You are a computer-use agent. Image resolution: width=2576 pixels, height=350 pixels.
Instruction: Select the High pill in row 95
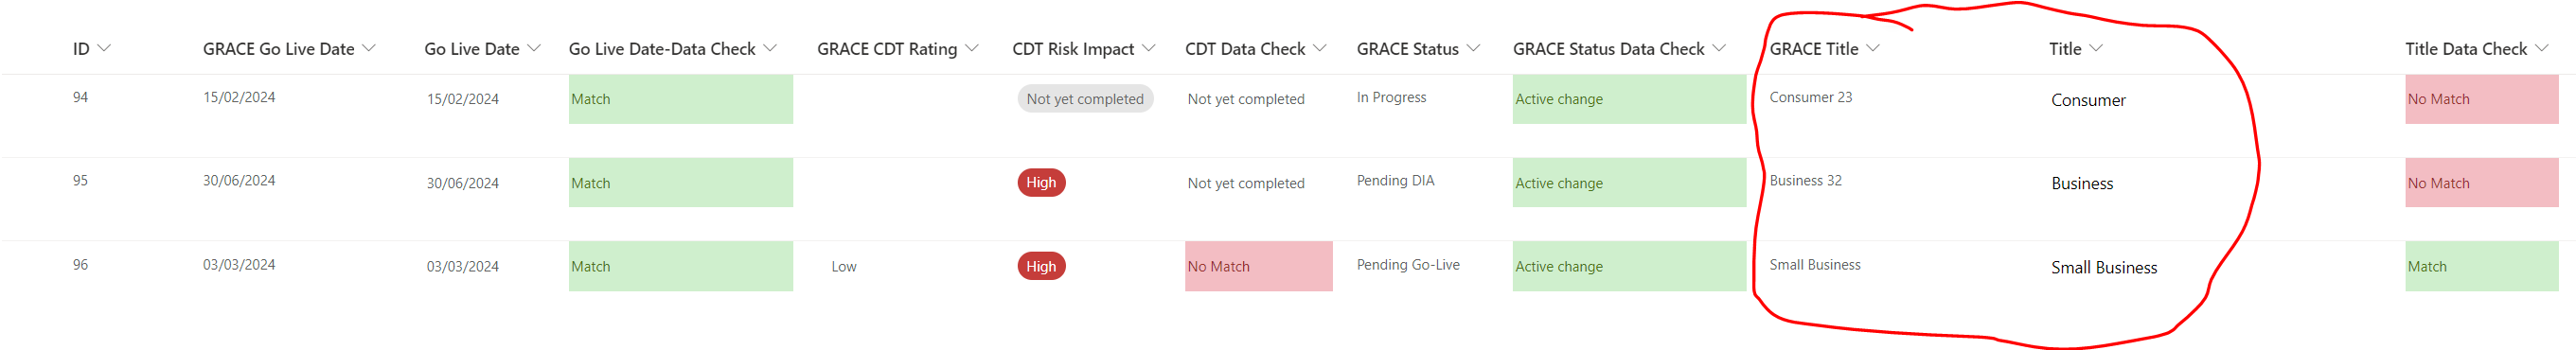tap(1041, 183)
